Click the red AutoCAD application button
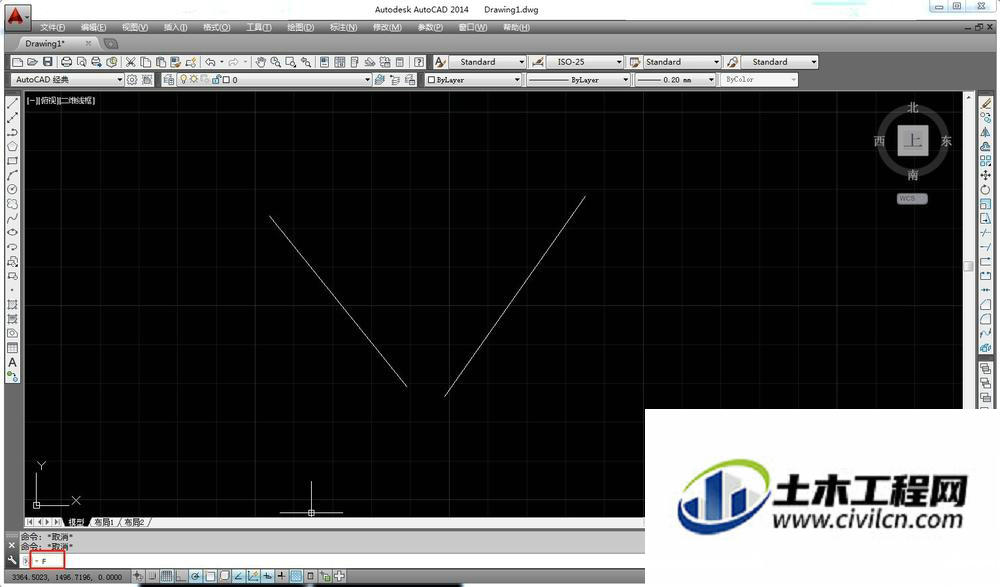The width and height of the screenshot is (1000, 587). coord(17,17)
